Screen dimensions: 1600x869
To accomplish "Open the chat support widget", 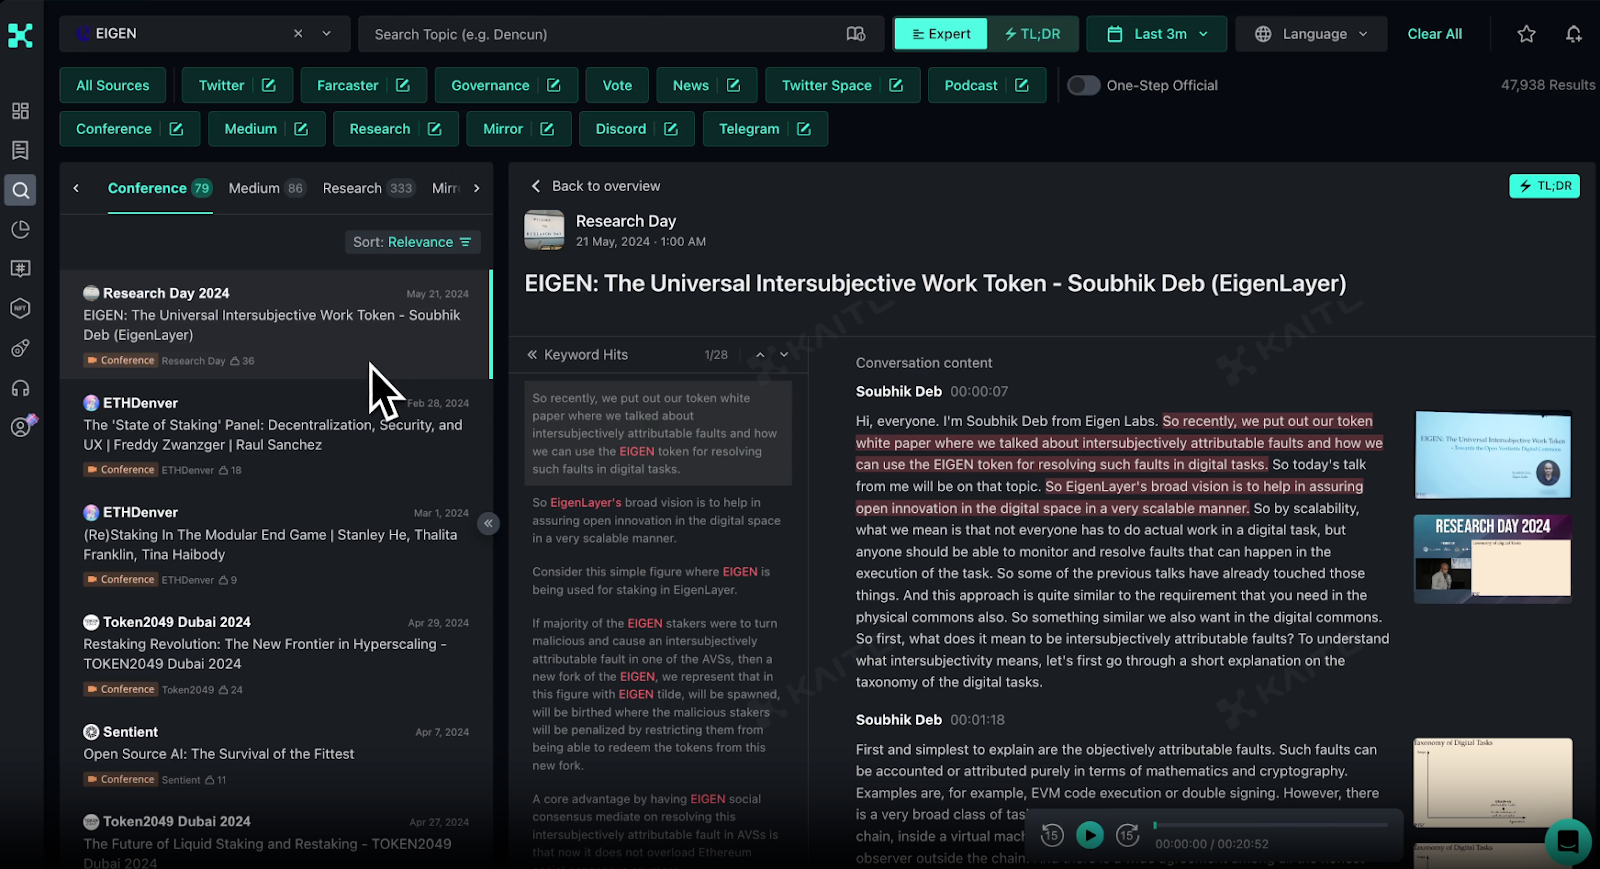I will pyautogui.click(x=1568, y=840).
